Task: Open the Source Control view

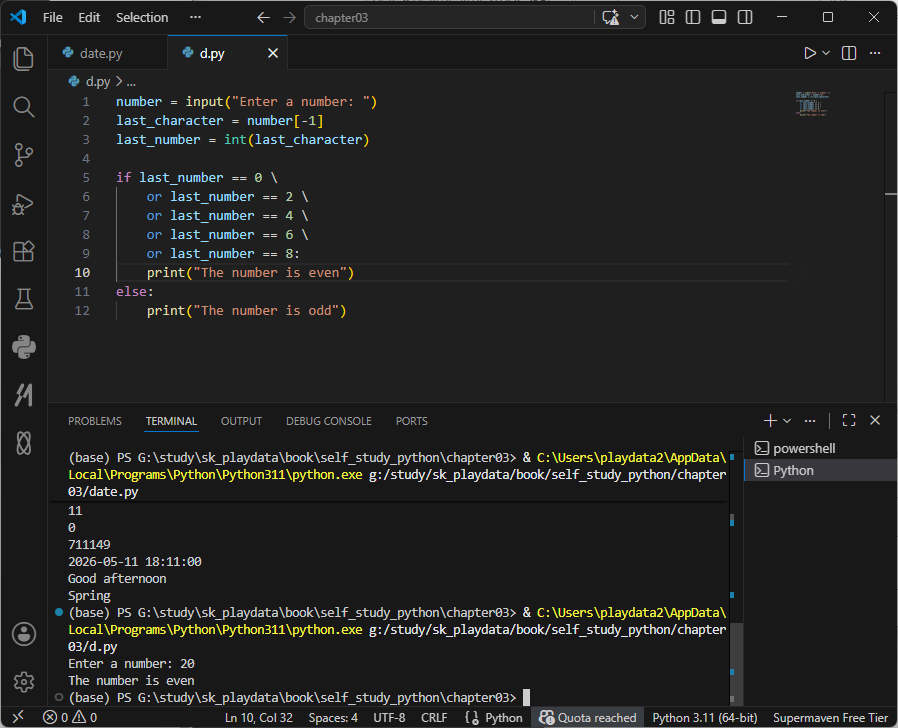Action: 23,155
